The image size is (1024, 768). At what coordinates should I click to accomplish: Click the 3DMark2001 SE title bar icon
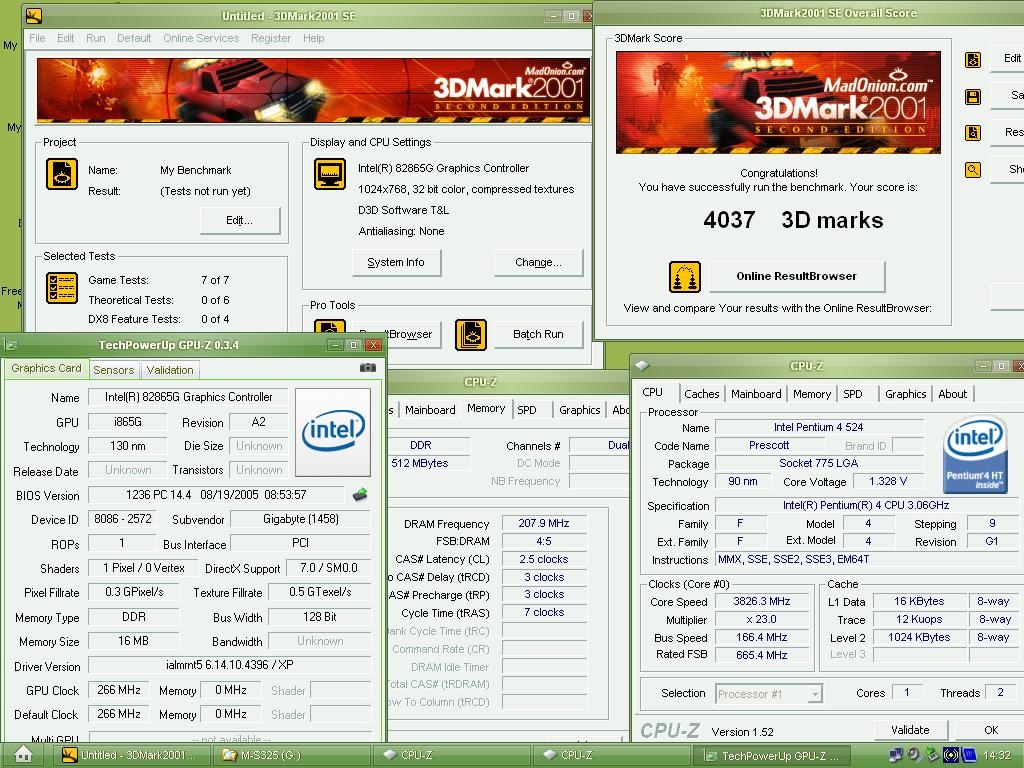pyautogui.click(x=34, y=16)
